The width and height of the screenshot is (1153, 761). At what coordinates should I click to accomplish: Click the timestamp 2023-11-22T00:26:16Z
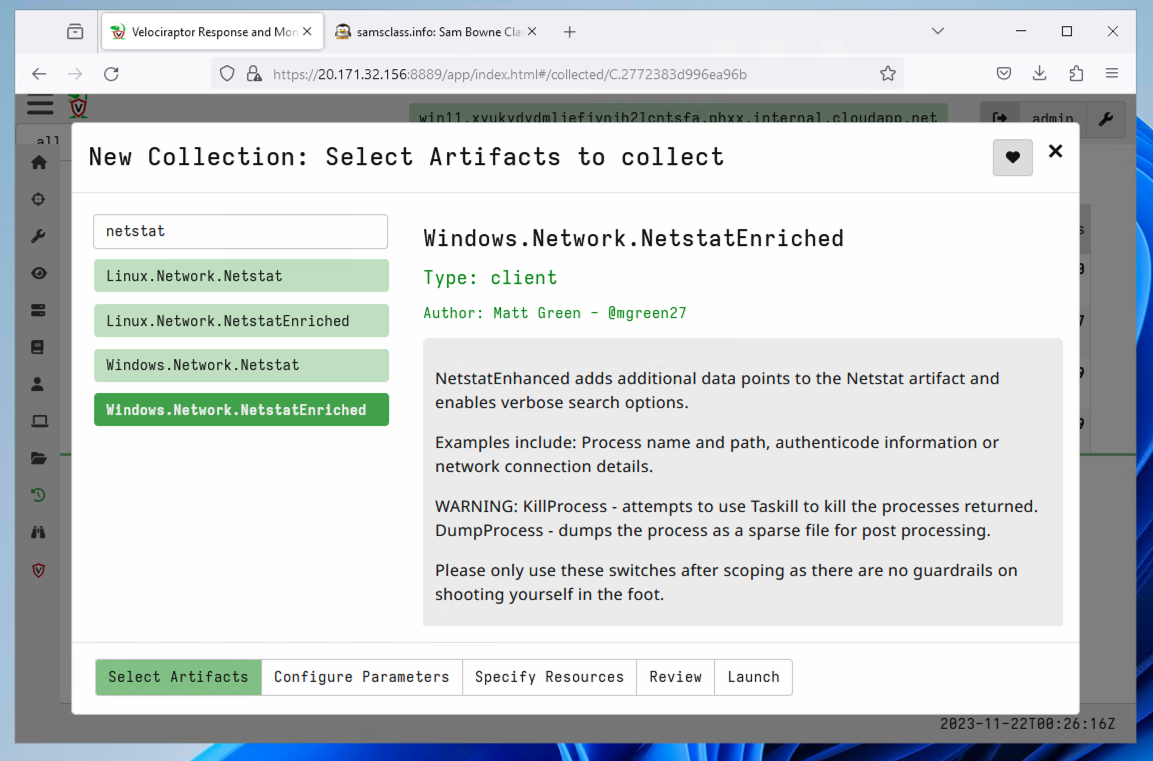tap(1027, 724)
